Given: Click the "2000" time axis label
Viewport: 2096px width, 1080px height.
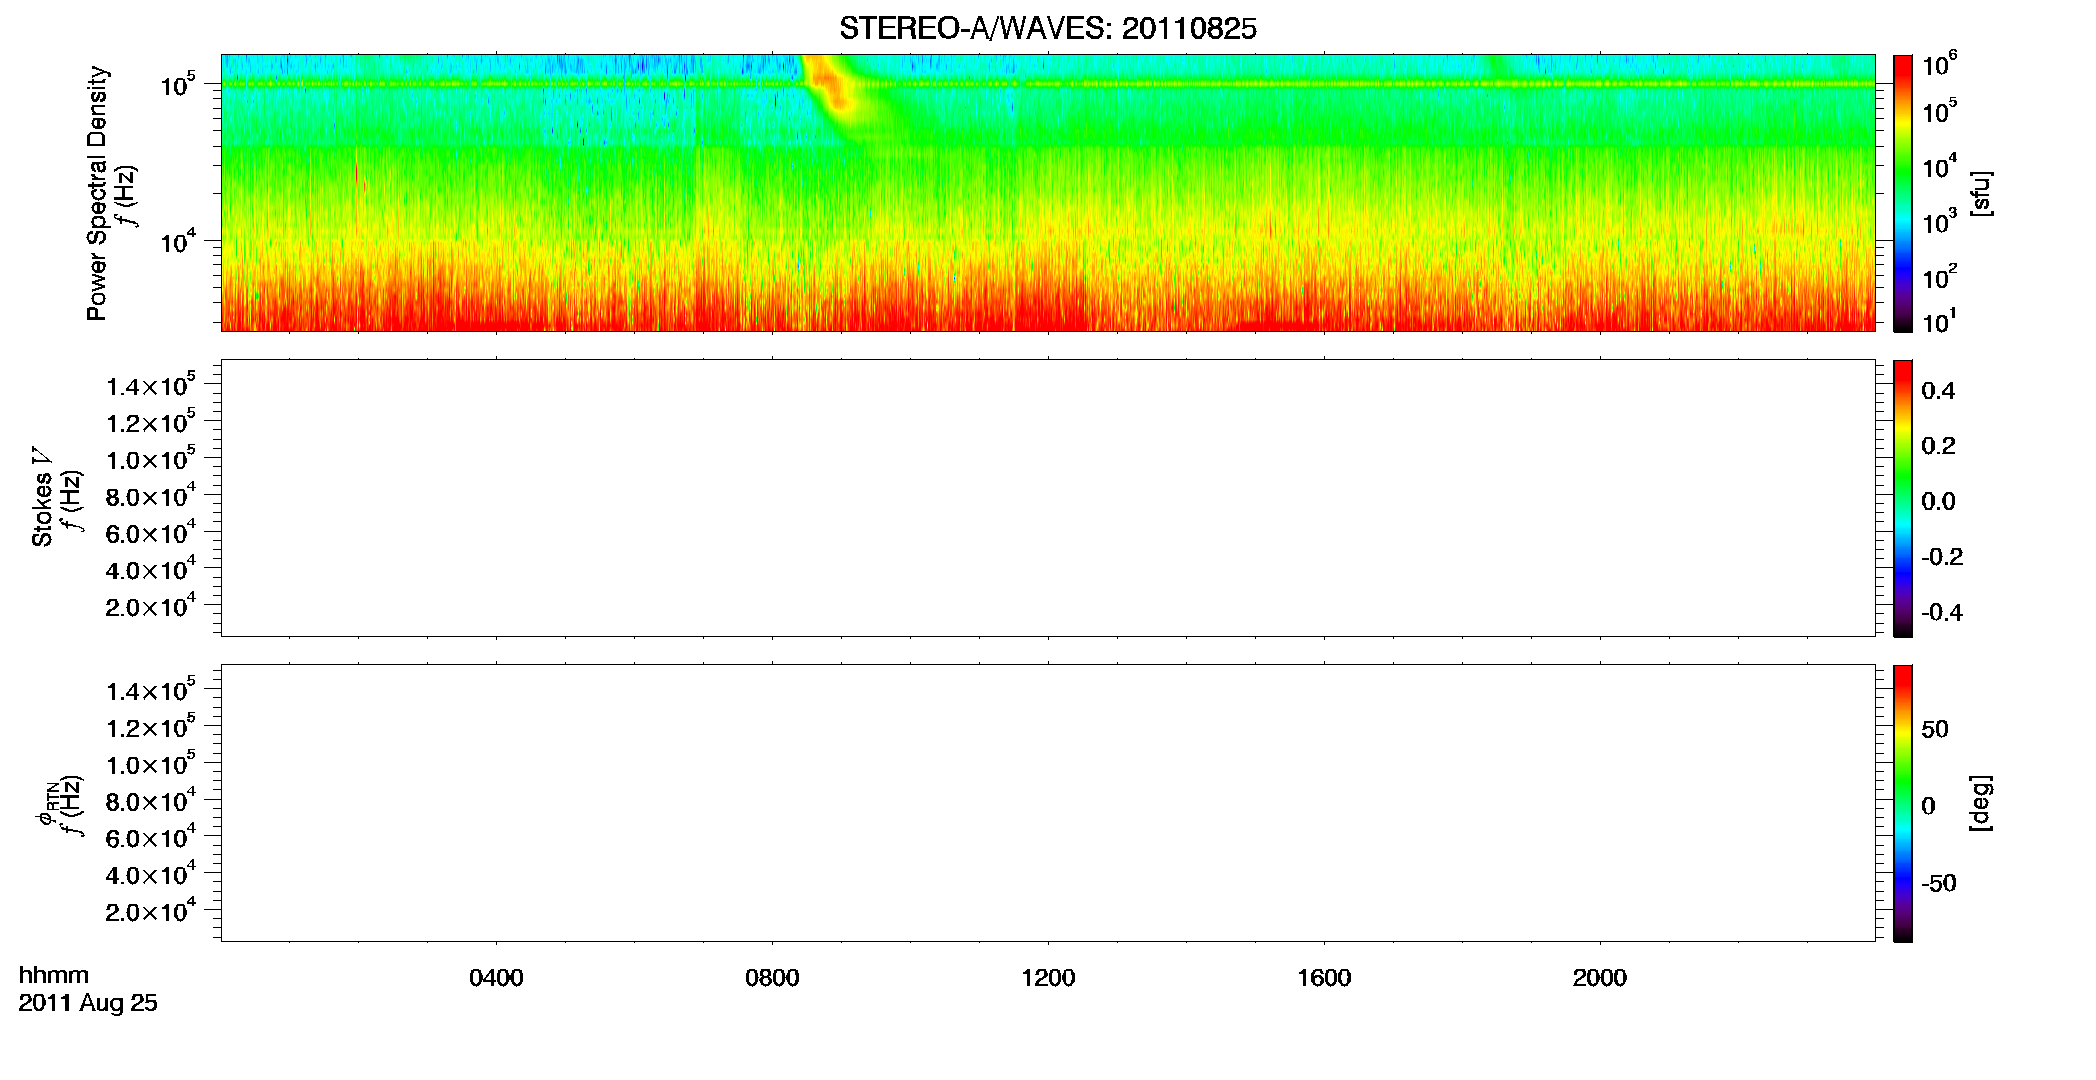Looking at the screenshot, I should pyautogui.click(x=1600, y=978).
